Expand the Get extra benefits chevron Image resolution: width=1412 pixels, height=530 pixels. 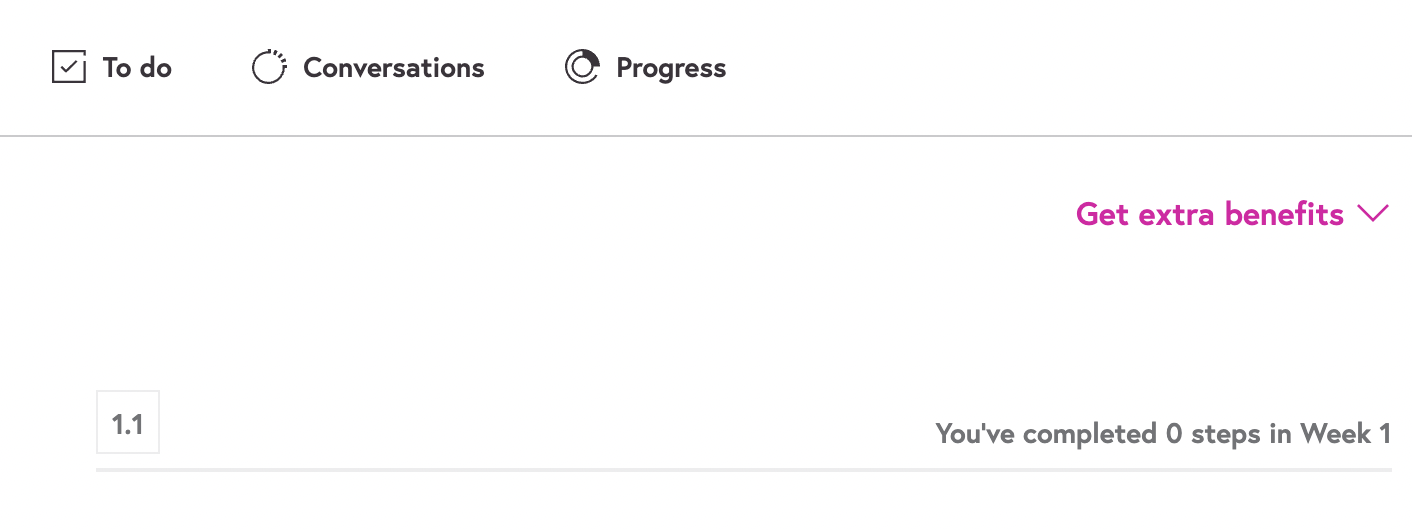point(1373,213)
